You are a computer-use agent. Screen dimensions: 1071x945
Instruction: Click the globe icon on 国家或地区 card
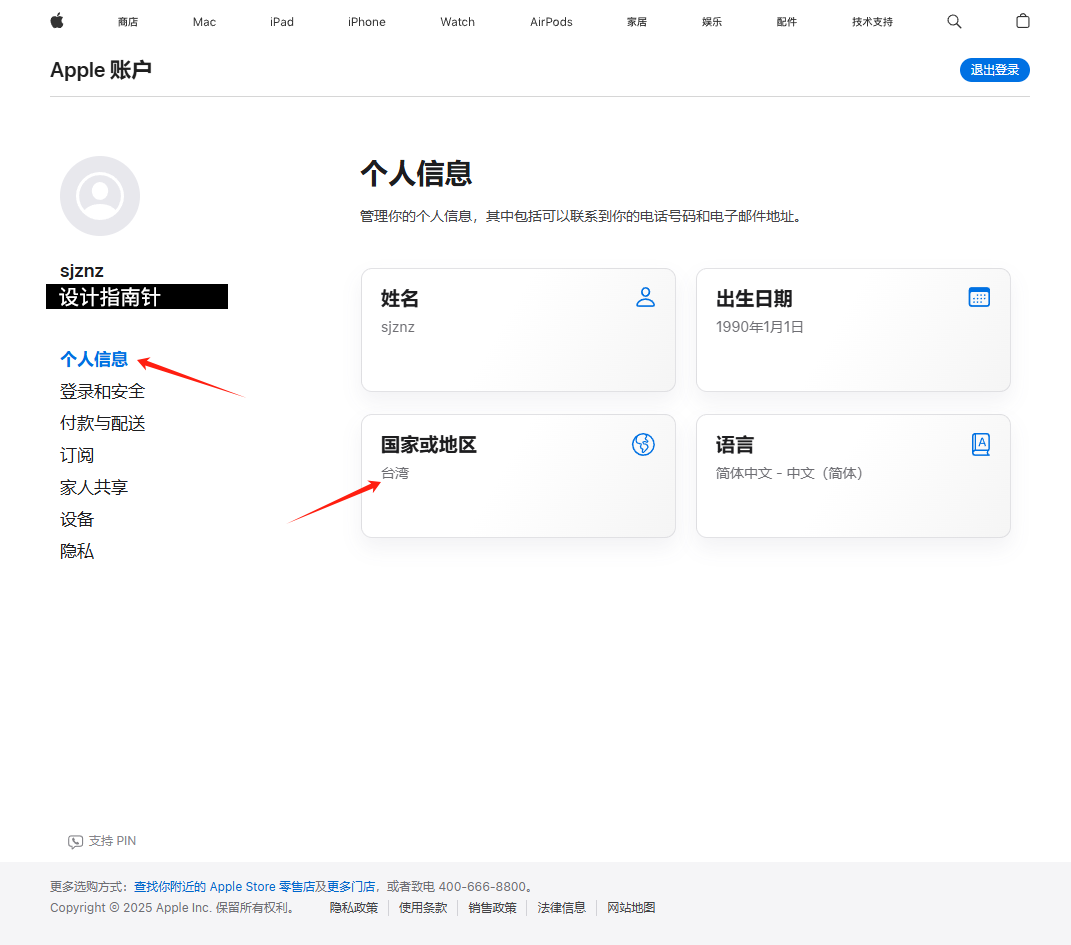643,445
